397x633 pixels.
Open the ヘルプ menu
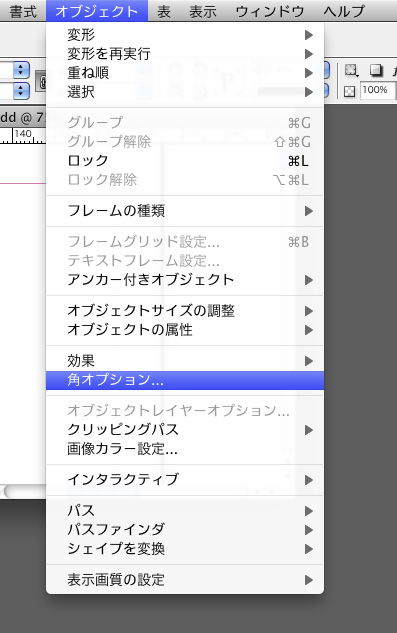[344, 11]
